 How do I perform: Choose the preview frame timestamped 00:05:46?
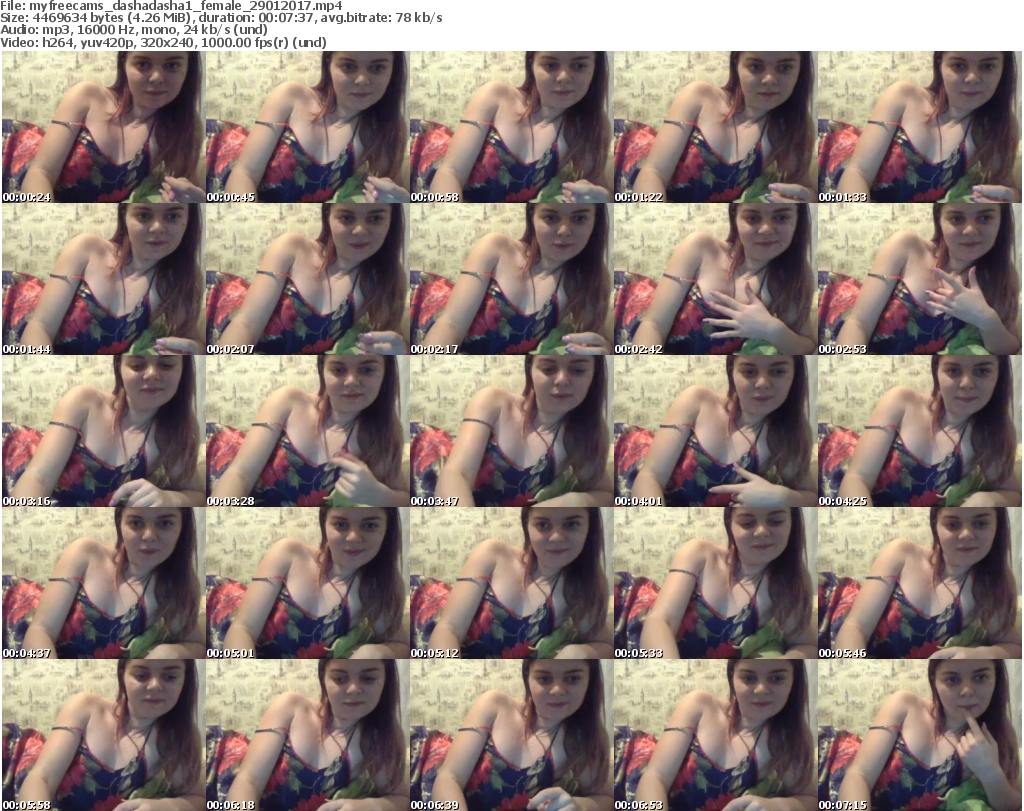click(x=920, y=583)
